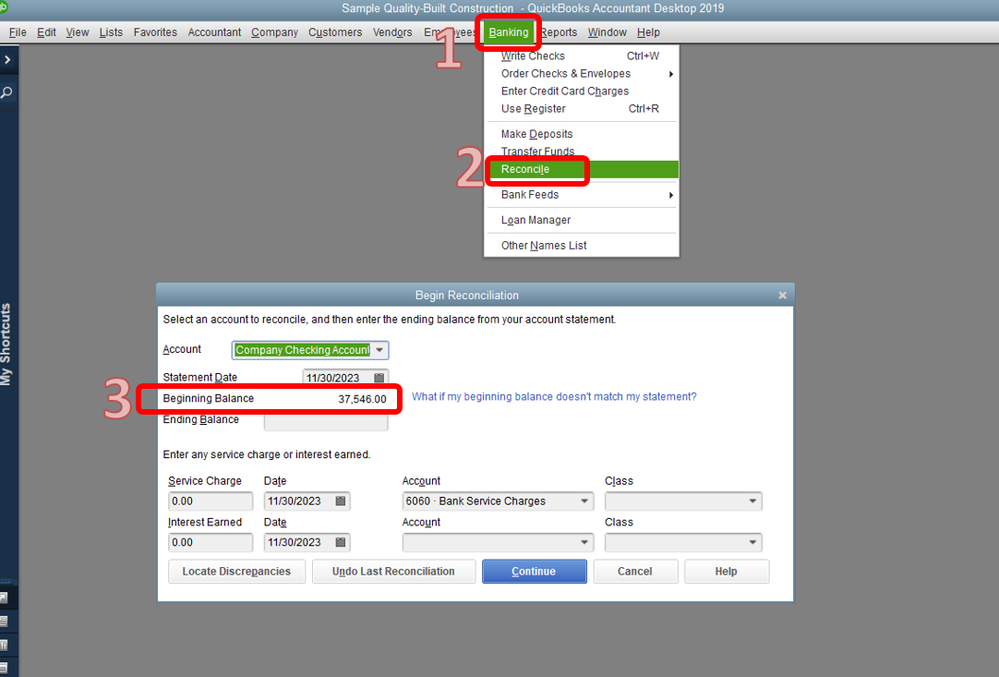This screenshot has height=677, width=999.
Task: Expand the Bank Feeds submenu
Action: [581, 195]
